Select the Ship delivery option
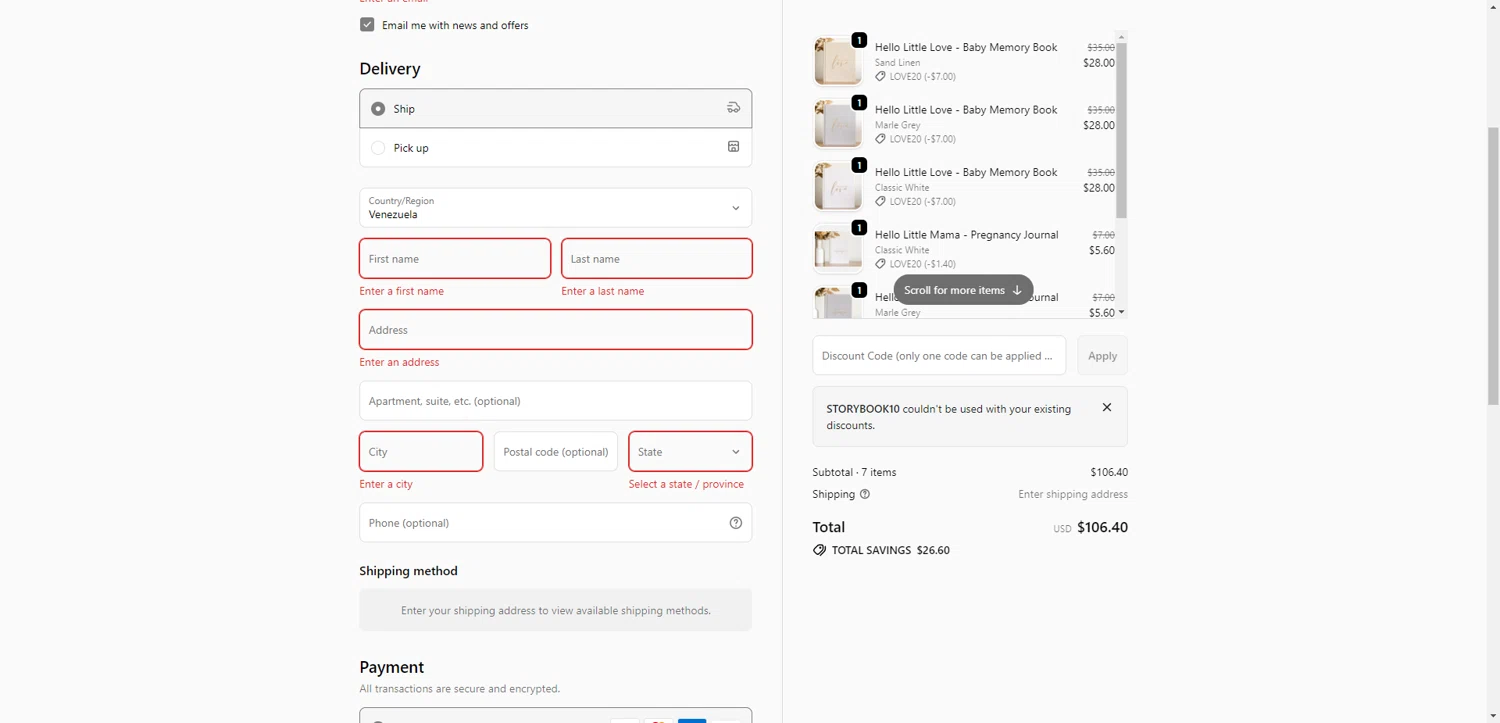The height and width of the screenshot is (723, 1500). click(378, 109)
